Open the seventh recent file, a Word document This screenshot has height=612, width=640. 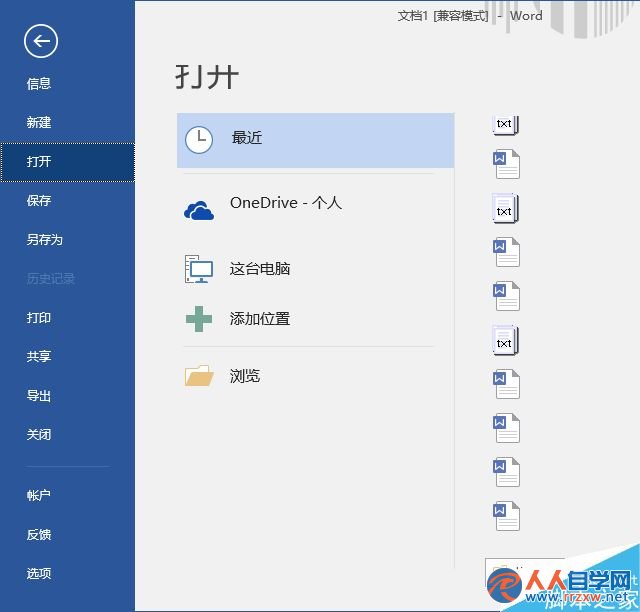[506, 384]
